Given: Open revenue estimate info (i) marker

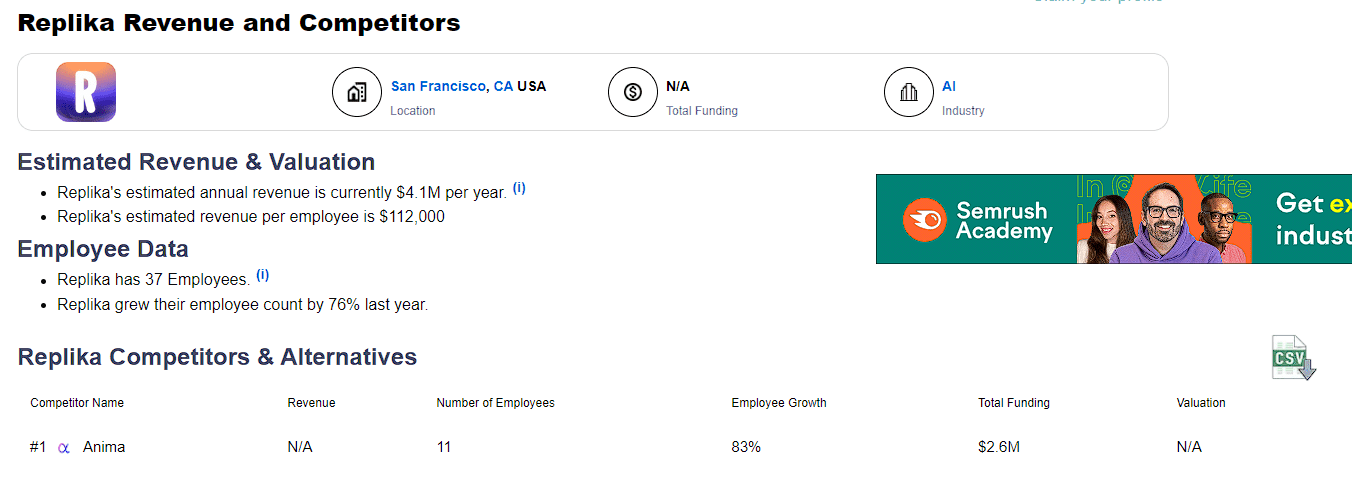Looking at the screenshot, I should tap(519, 188).
